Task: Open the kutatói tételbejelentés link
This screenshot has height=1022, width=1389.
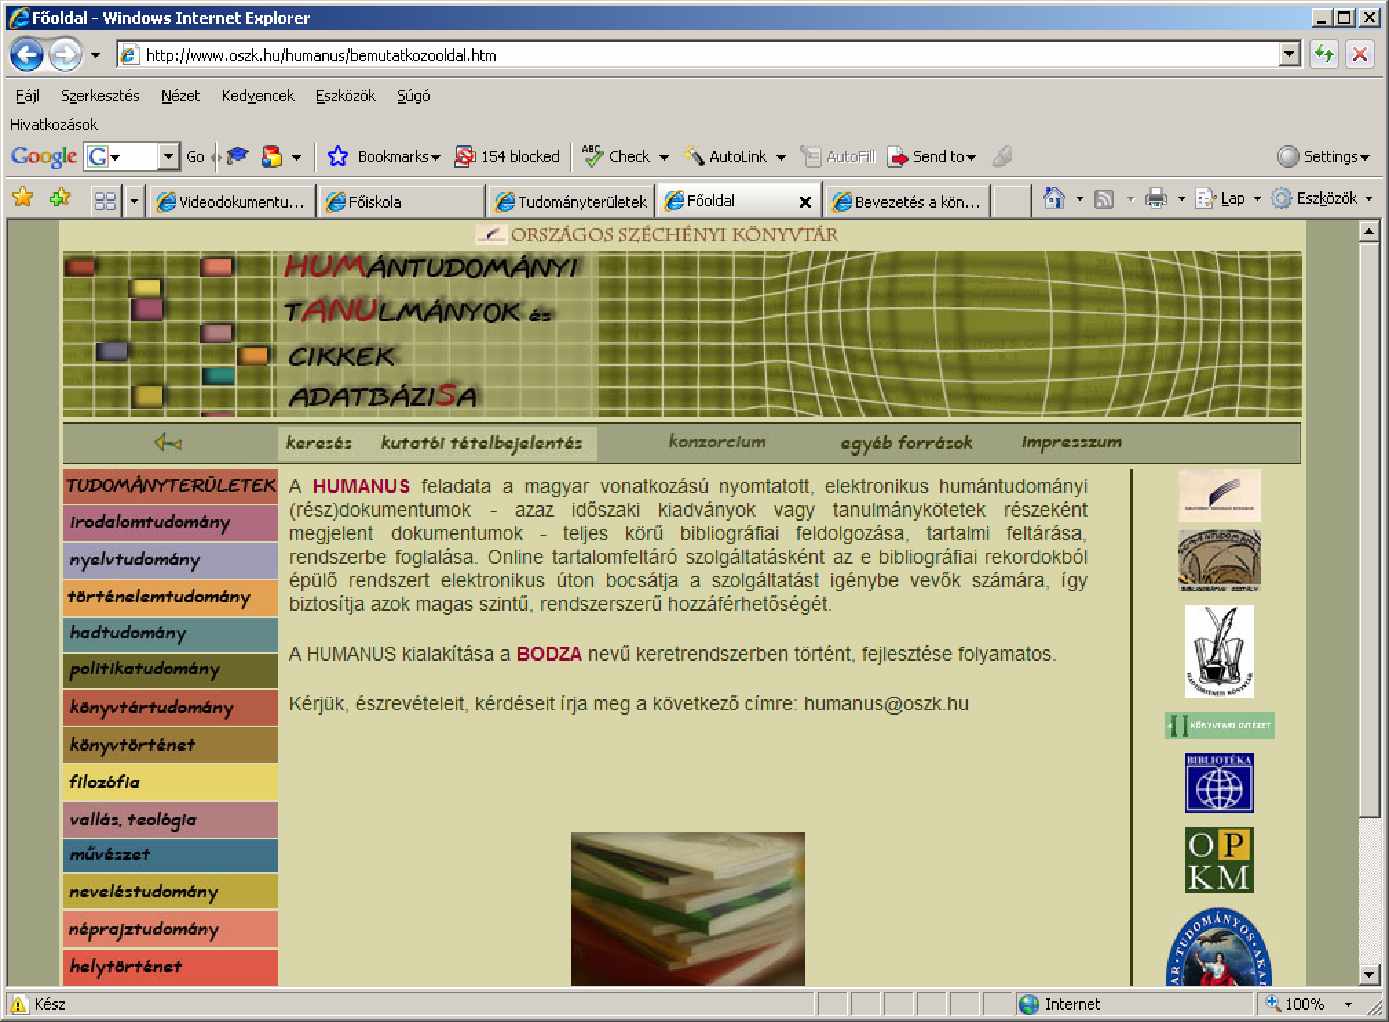Action: (481, 442)
